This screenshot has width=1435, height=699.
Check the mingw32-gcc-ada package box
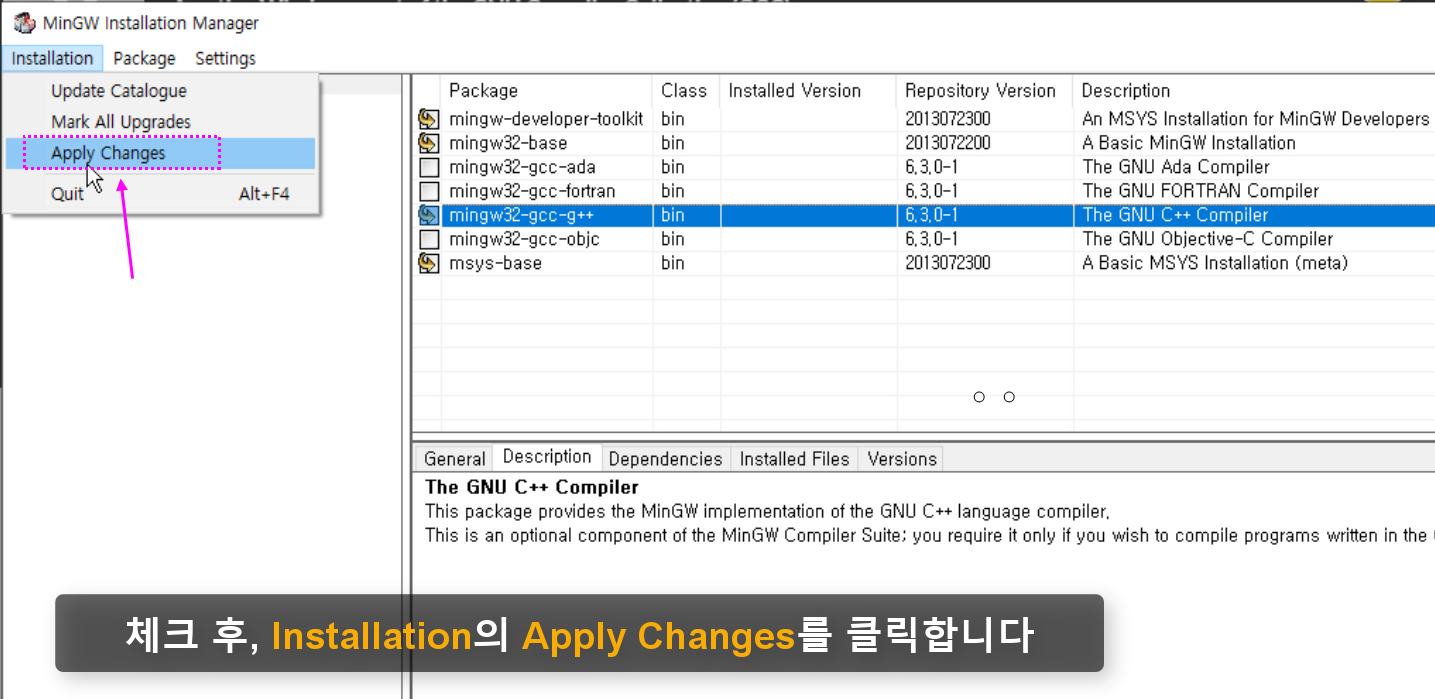[x=429, y=167]
